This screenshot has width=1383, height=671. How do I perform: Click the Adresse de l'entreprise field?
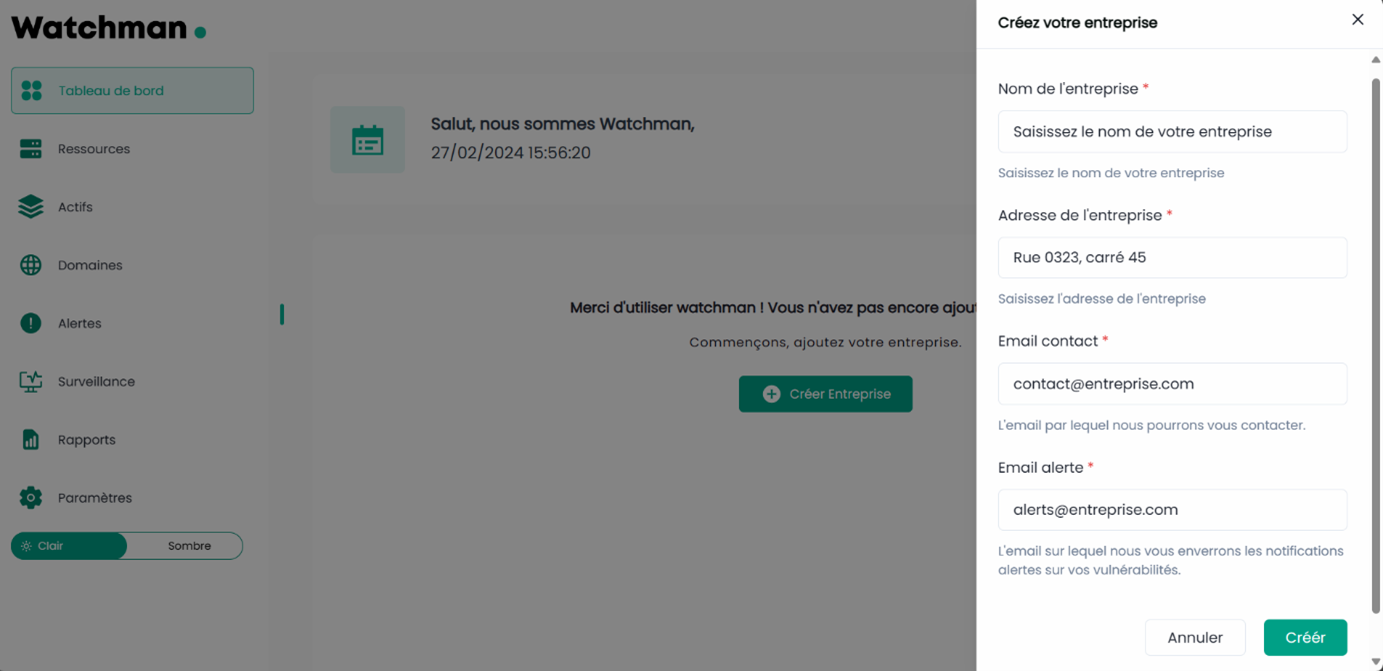point(1172,258)
